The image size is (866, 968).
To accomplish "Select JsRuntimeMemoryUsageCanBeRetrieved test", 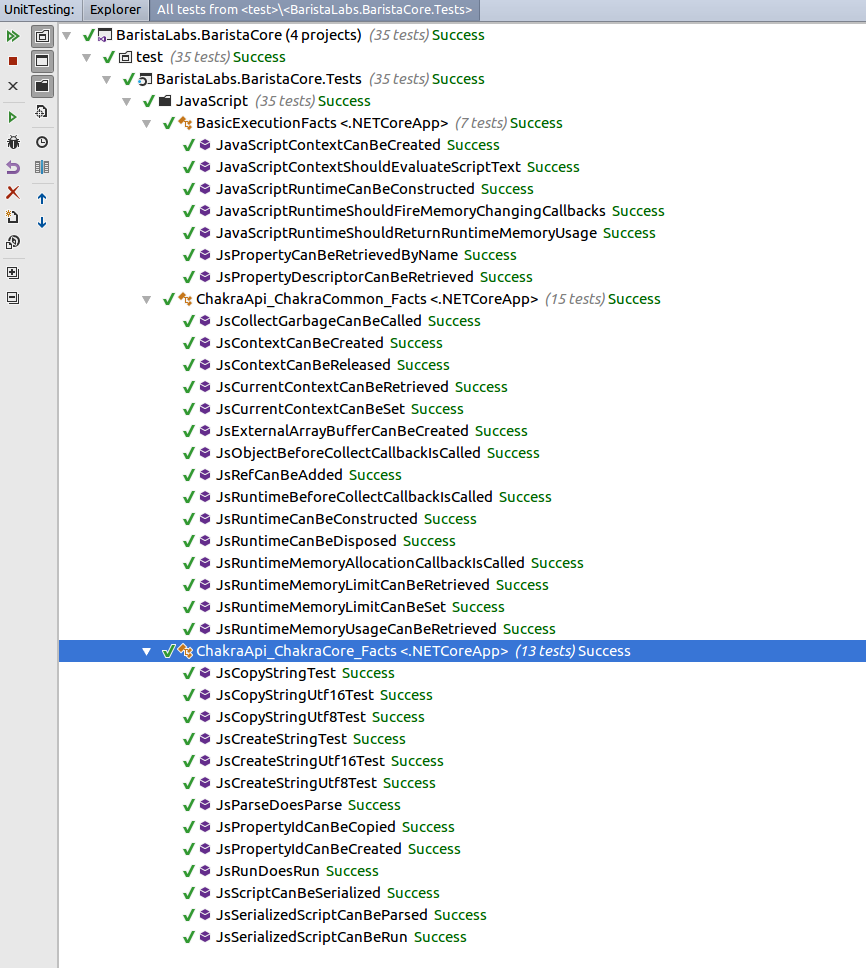I will (356, 629).
